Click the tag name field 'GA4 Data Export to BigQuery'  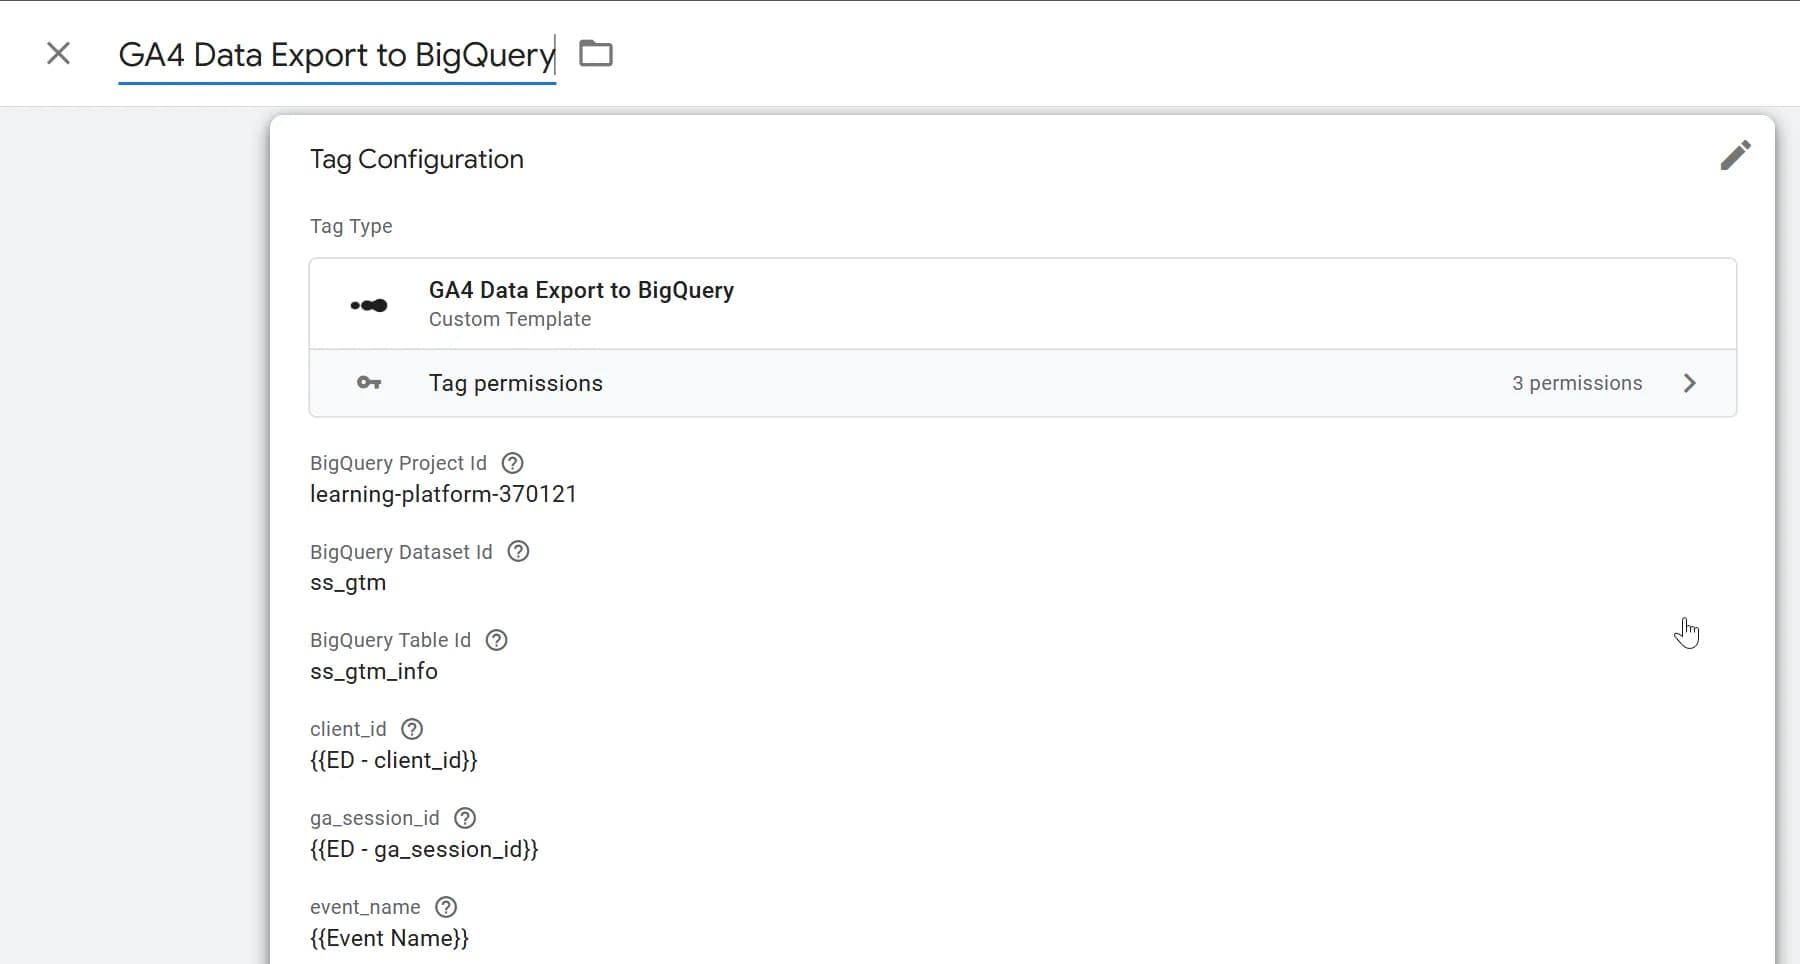coord(337,54)
